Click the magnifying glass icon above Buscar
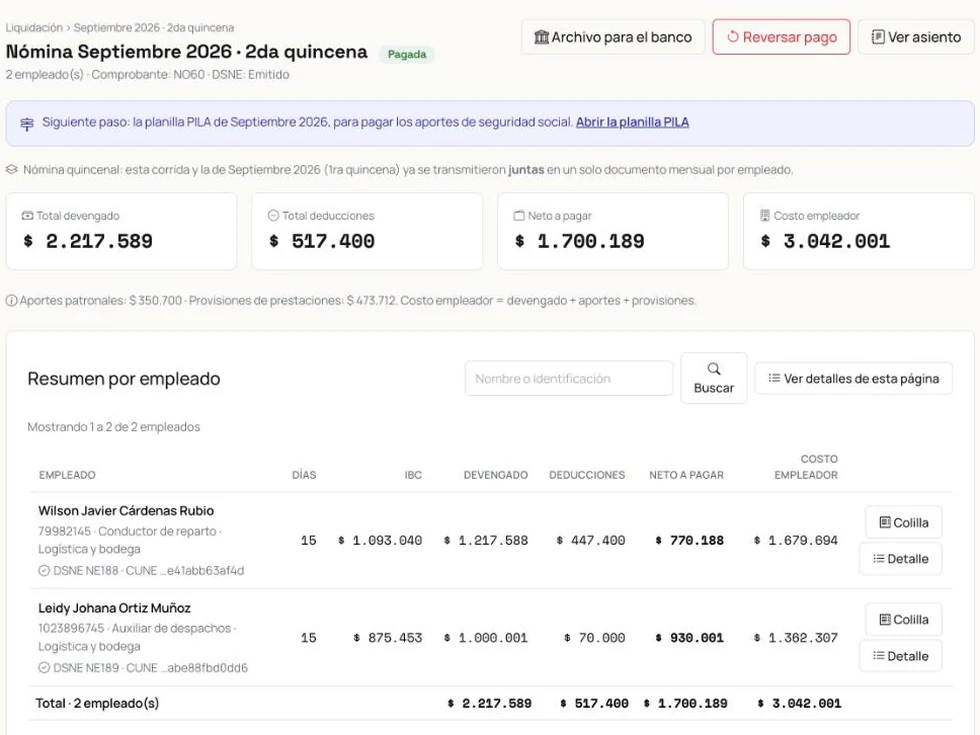 pyautogui.click(x=714, y=369)
